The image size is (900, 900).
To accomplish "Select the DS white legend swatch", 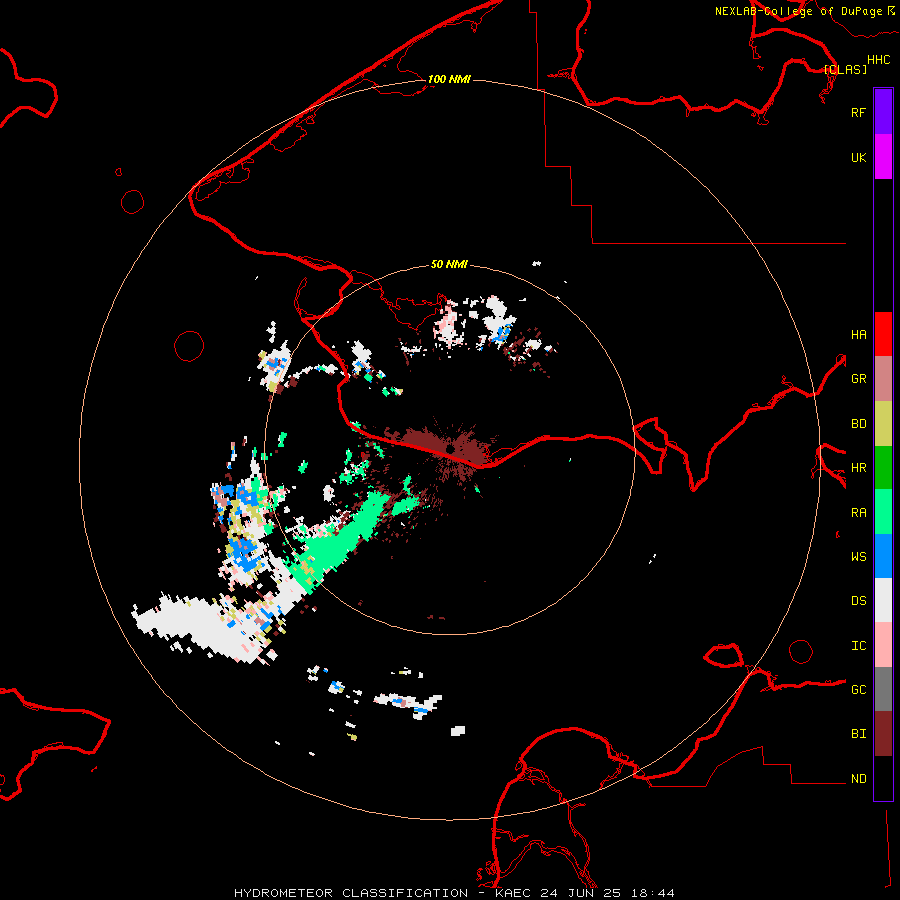I will (883, 600).
